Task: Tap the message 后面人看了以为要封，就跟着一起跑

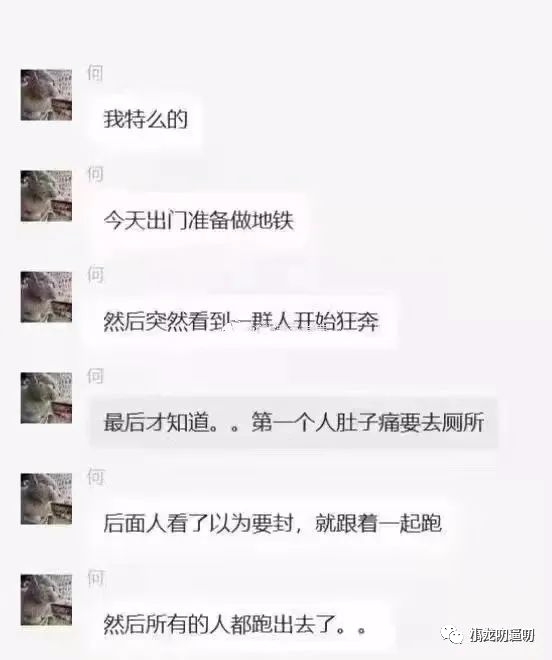Action: click(273, 524)
